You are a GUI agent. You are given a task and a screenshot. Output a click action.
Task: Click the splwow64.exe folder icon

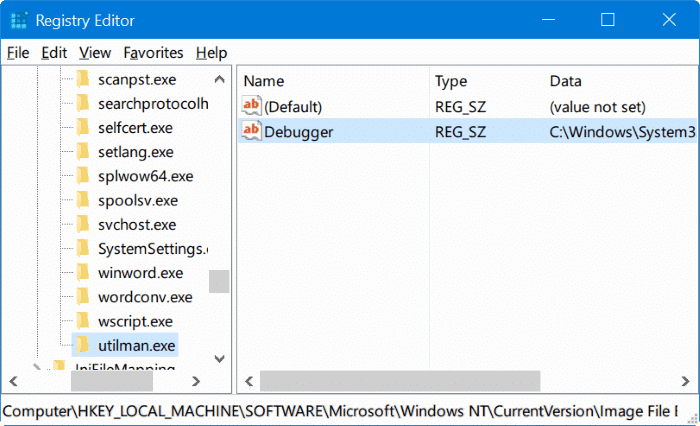(83, 176)
